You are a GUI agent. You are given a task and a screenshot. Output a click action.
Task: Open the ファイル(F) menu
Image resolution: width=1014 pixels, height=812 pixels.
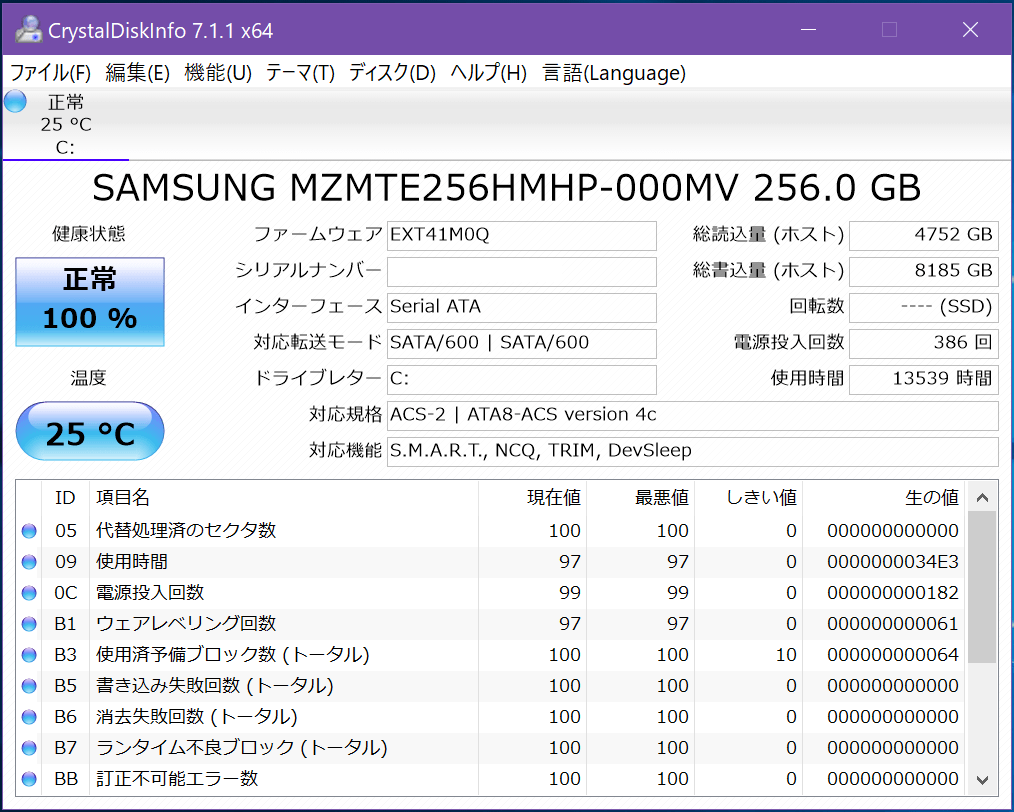50,72
